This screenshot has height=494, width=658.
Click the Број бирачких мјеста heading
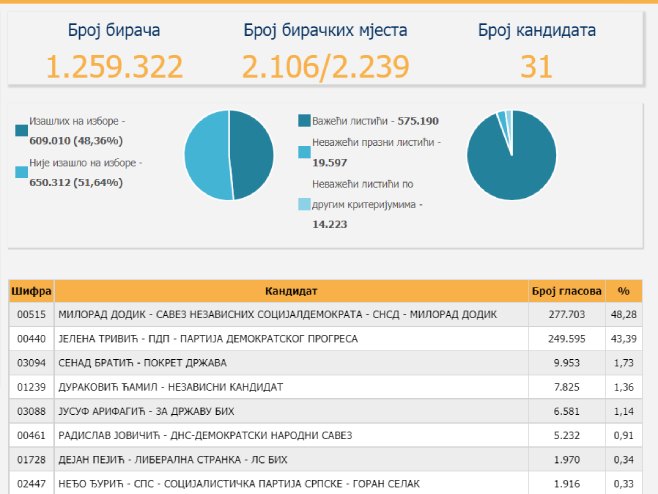325,30
